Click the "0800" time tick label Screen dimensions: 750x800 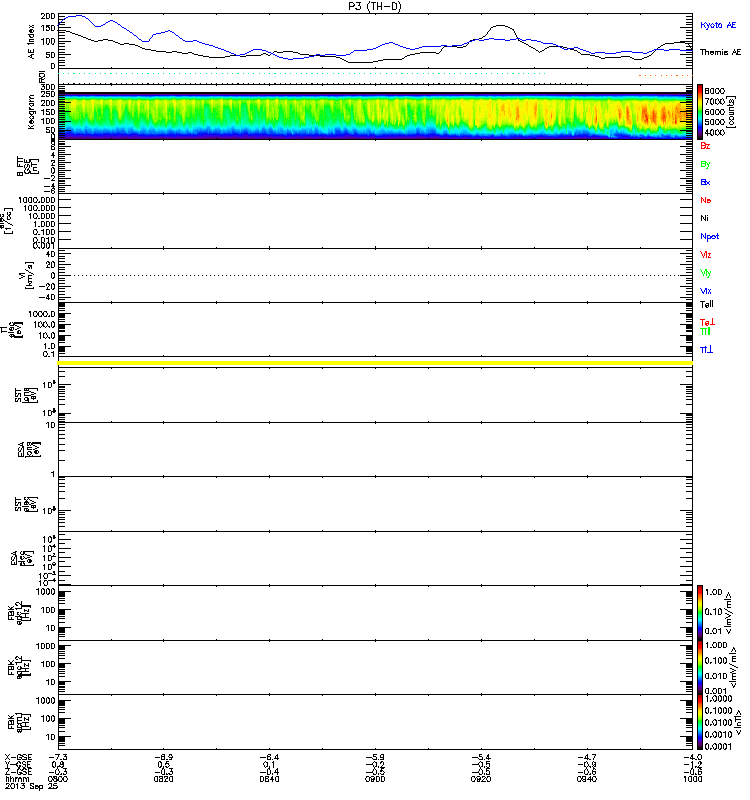(x=58, y=779)
